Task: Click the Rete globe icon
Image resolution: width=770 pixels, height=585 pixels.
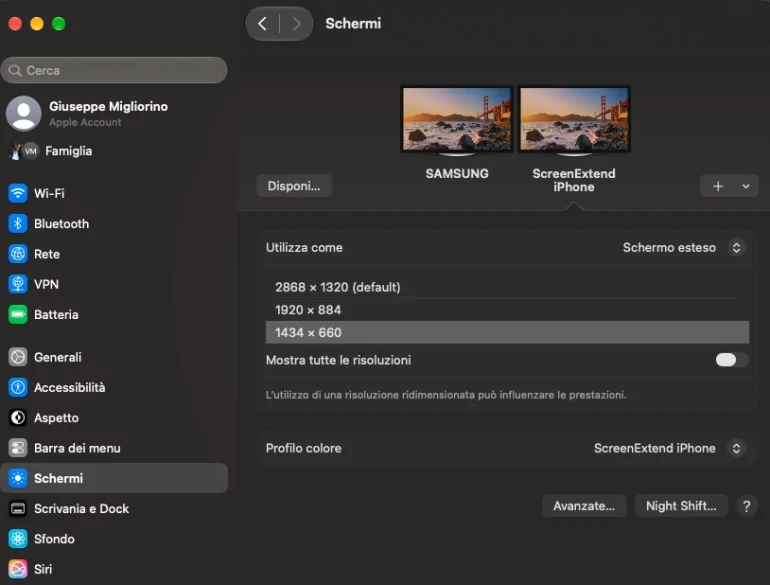Action: coord(18,254)
